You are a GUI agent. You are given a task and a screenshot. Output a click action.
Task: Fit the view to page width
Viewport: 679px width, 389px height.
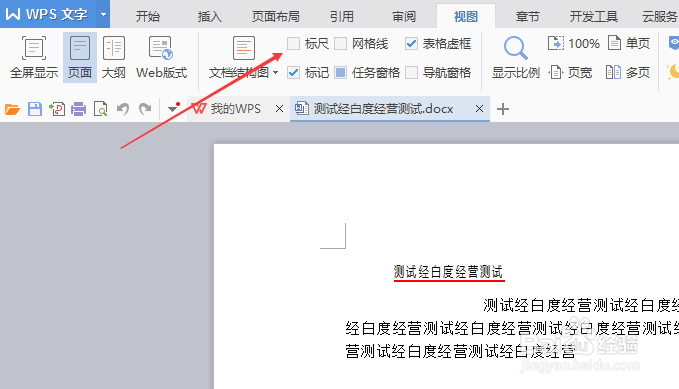coord(570,72)
